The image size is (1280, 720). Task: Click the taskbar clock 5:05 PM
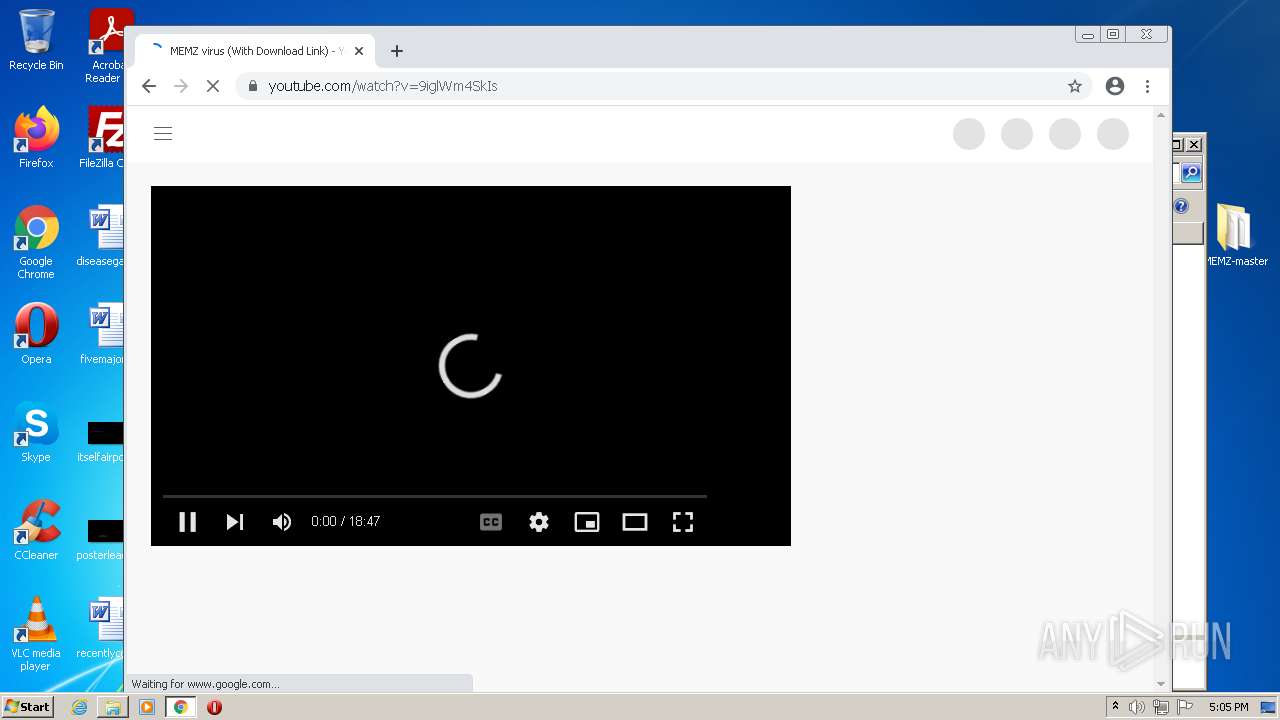1228,707
